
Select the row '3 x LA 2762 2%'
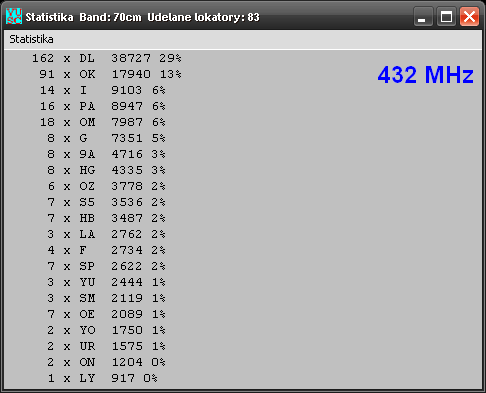click(x=106, y=234)
